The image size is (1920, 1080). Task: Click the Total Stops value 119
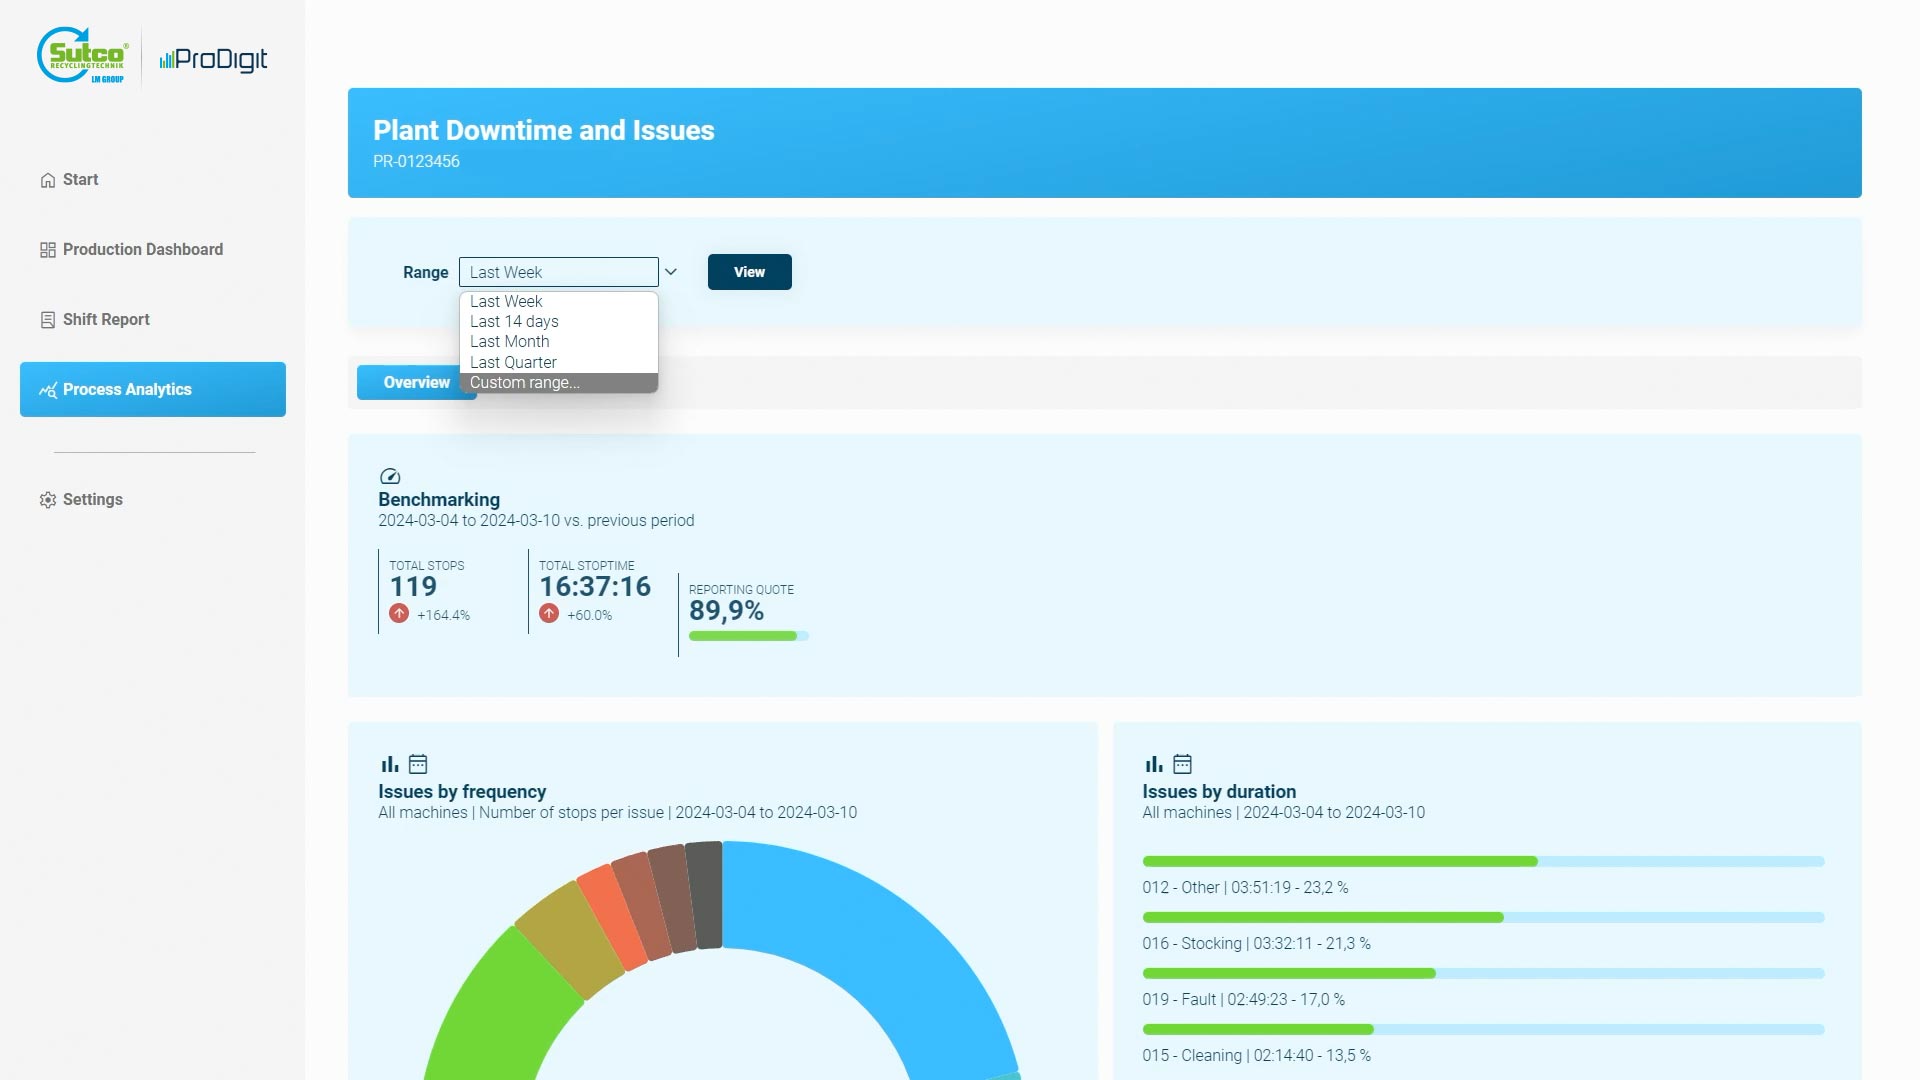point(413,587)
